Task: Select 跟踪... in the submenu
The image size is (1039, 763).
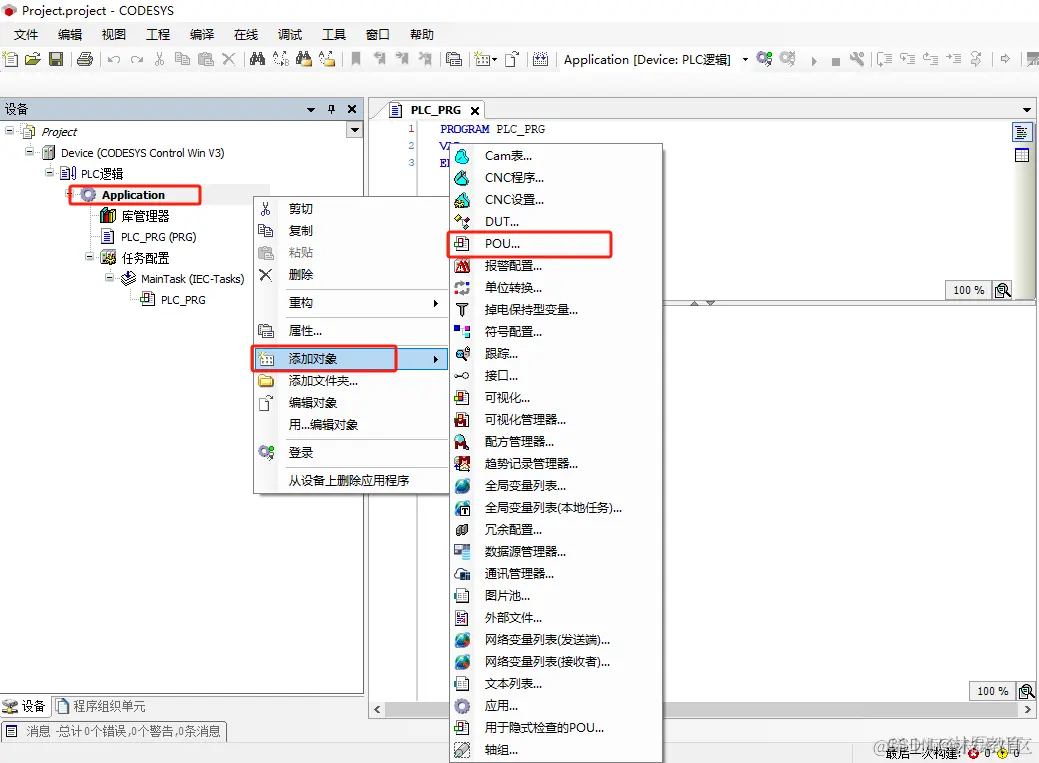Action: [x=556, y=353]
